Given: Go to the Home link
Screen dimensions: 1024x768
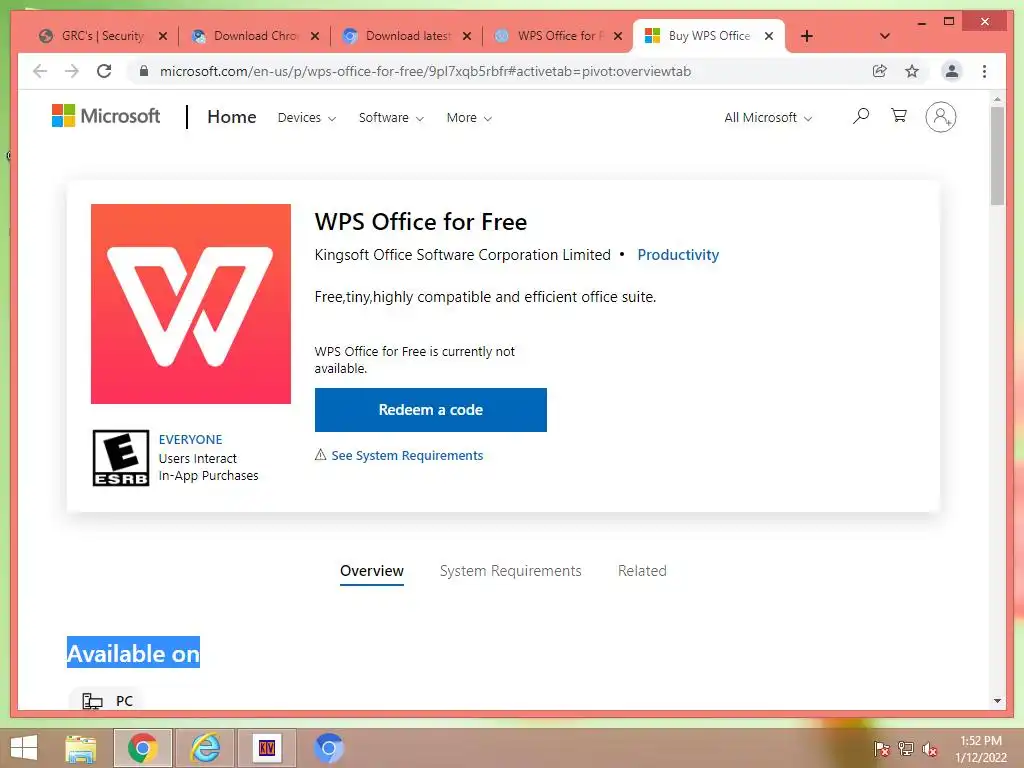Looking at the screenshot, I should [x=232, y=117].
